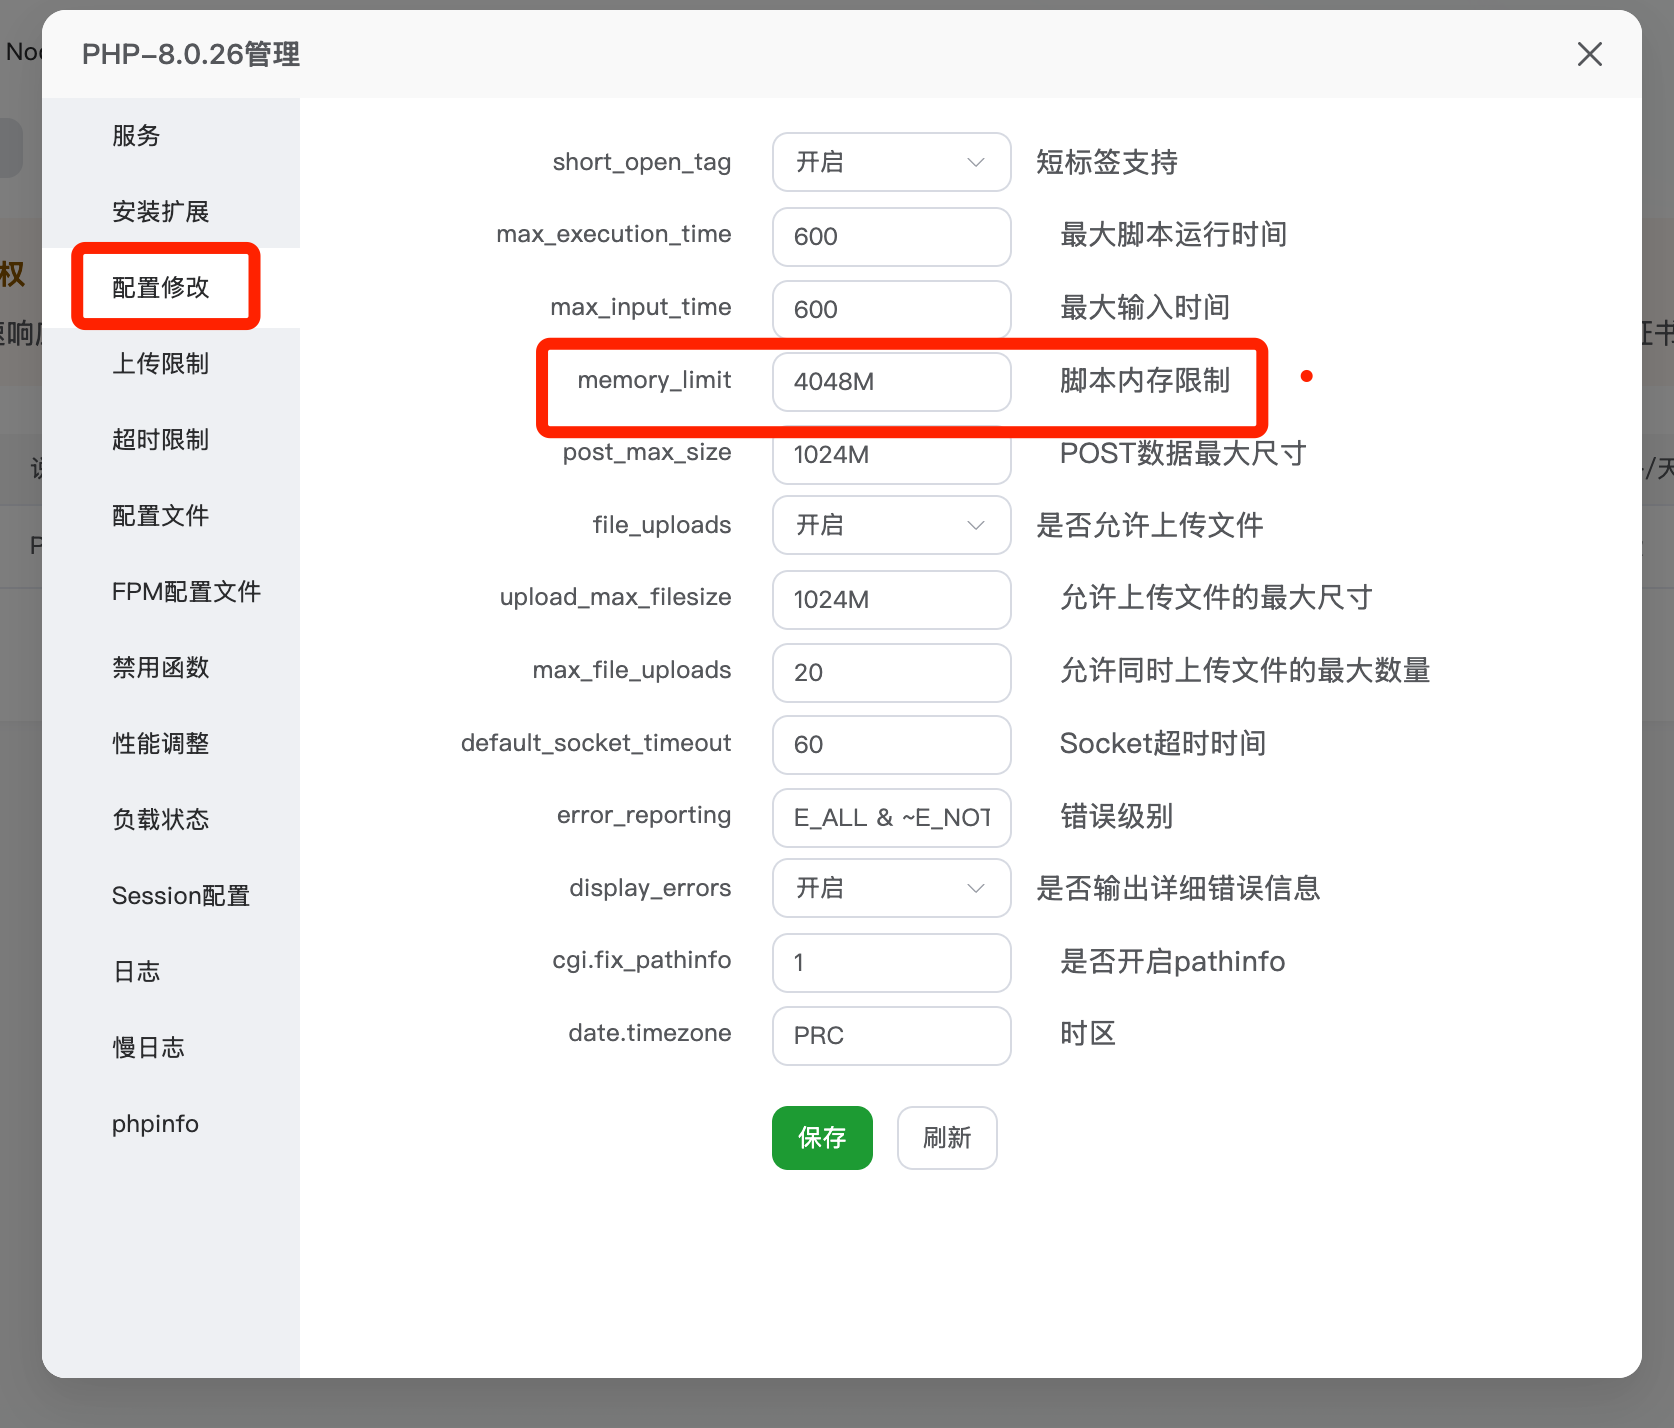This screenshot has width=1674, height=1428.
Task: Click the green 保存 save button
Action: point(821,1137)
